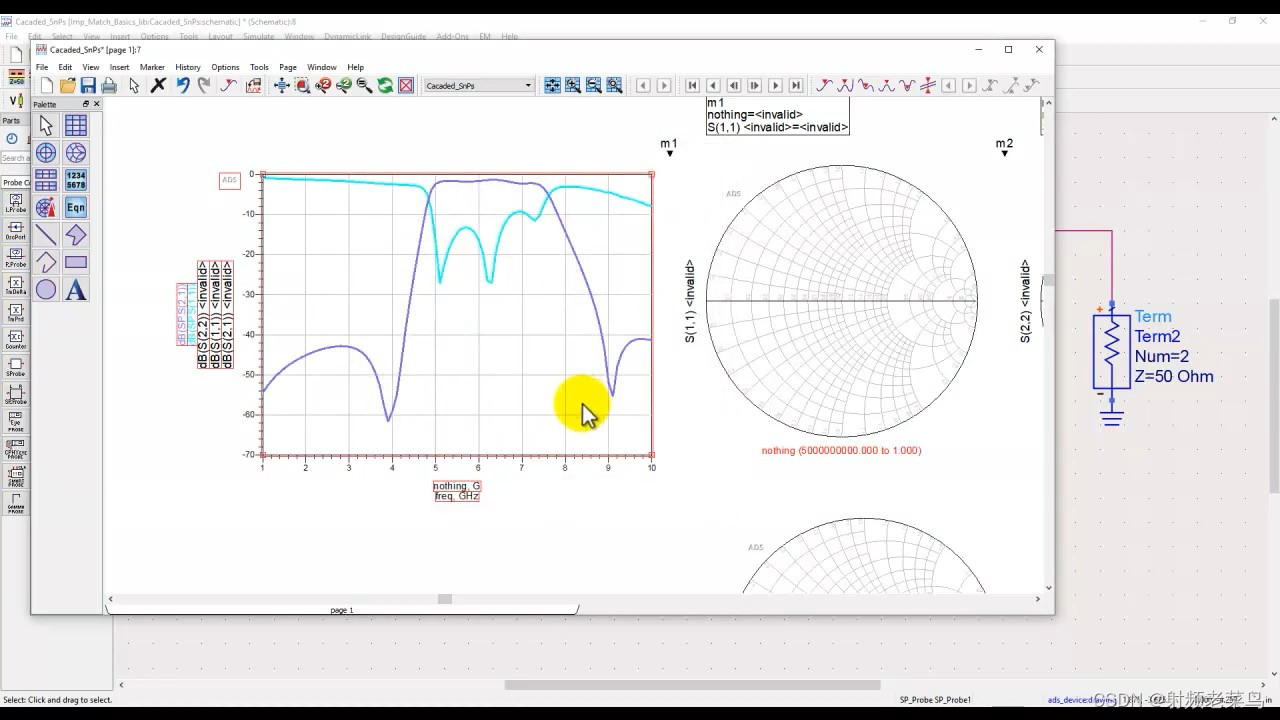The width and height of the screenshot is (1280, 720).
Task: Insert a Smith chart from the palette
Action: pos(76,153)
